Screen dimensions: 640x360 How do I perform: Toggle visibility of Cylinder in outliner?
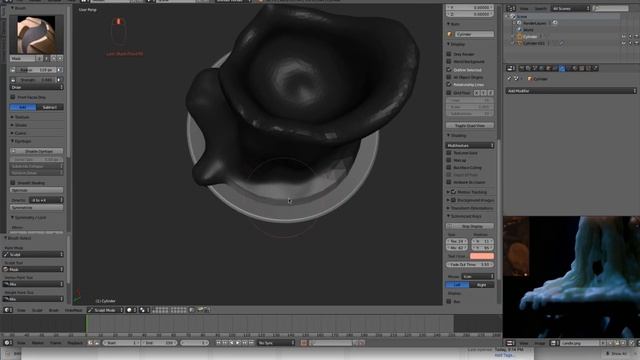click(x=624, y=36)
